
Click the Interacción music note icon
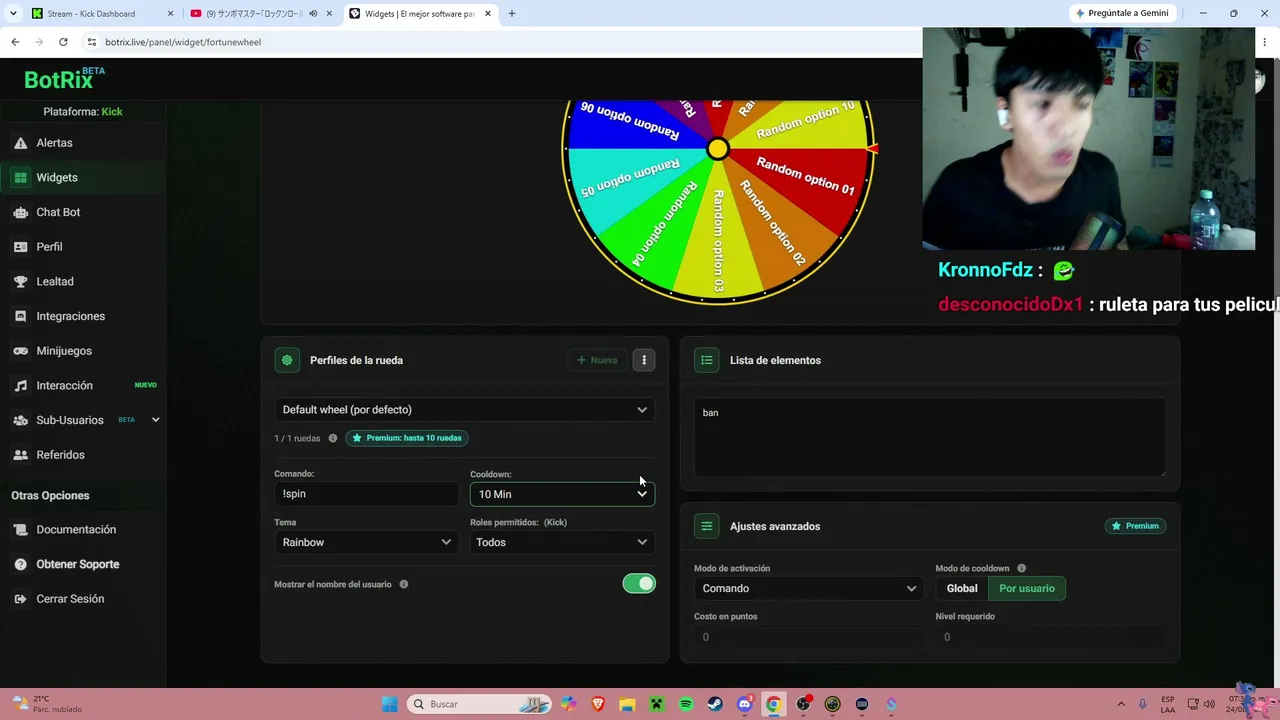pyautogui.click(x=20, y=385)
